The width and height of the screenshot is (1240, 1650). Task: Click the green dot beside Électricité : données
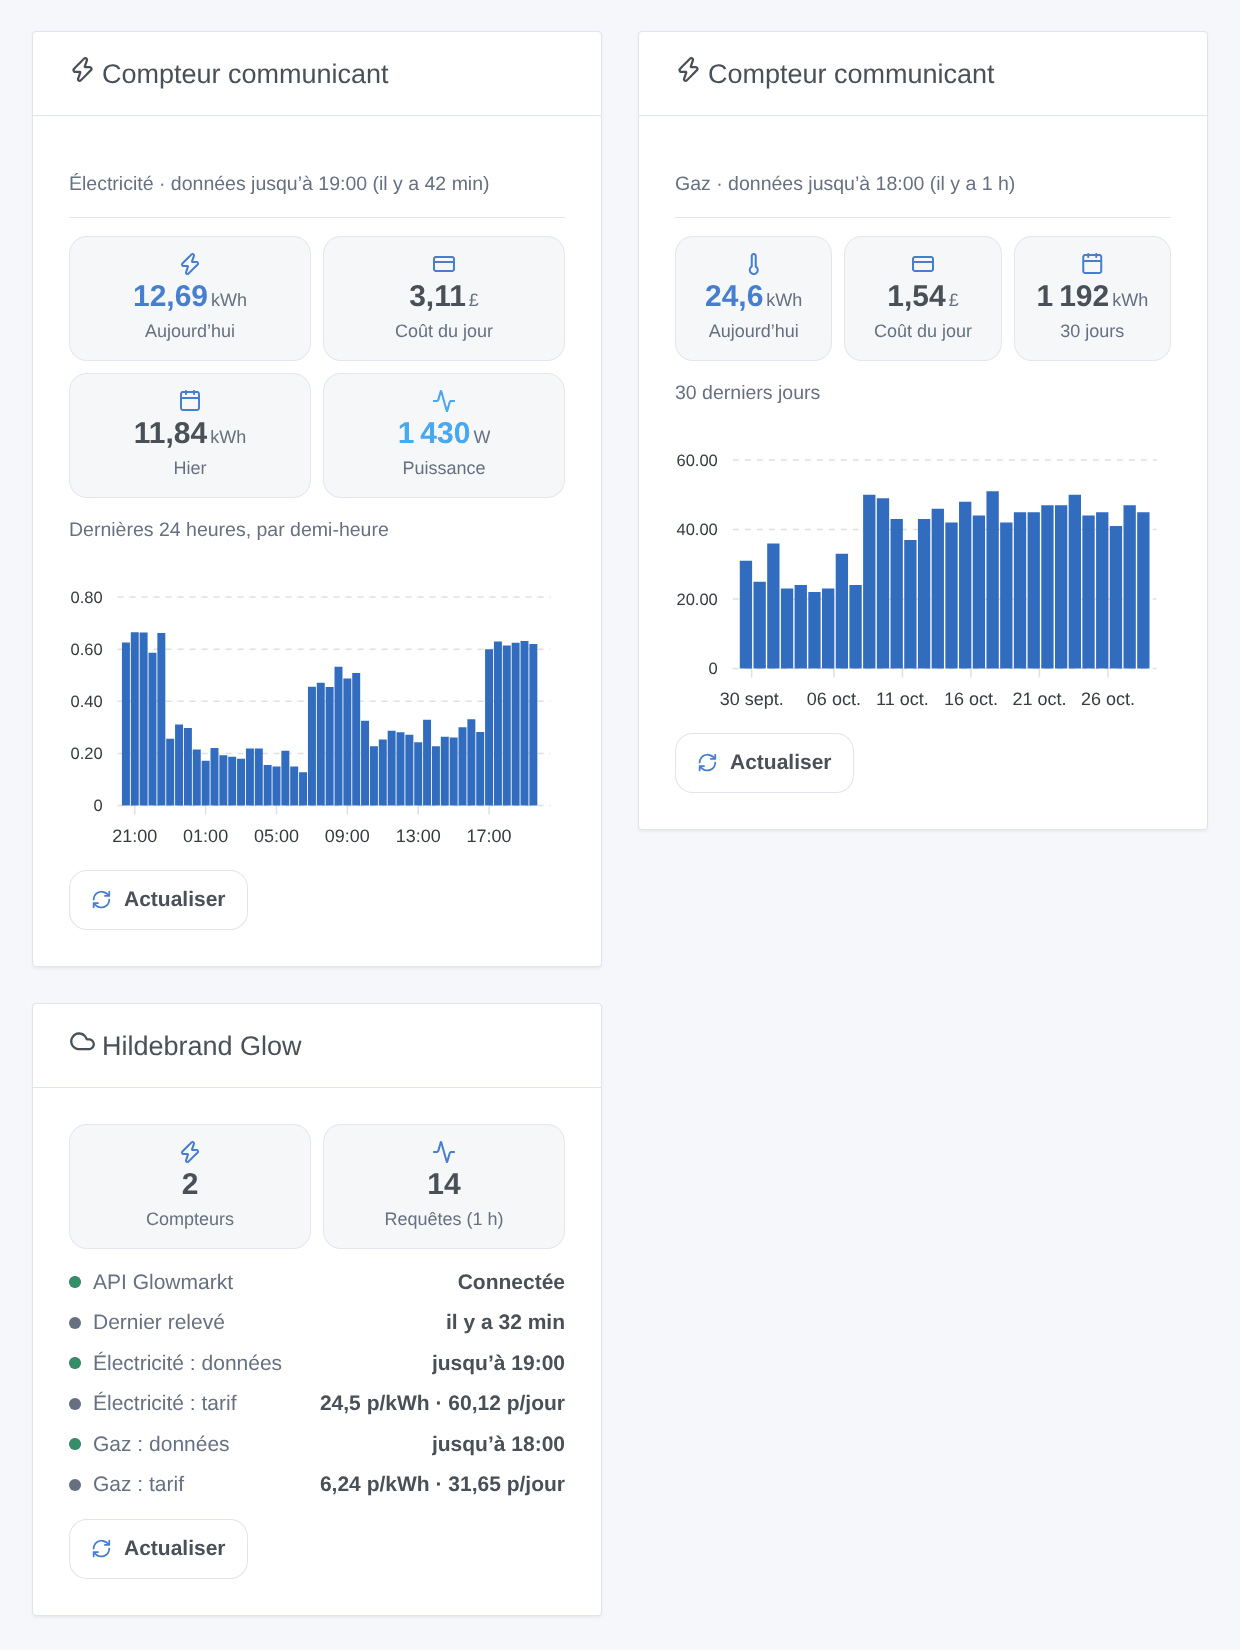[75, 1363]
